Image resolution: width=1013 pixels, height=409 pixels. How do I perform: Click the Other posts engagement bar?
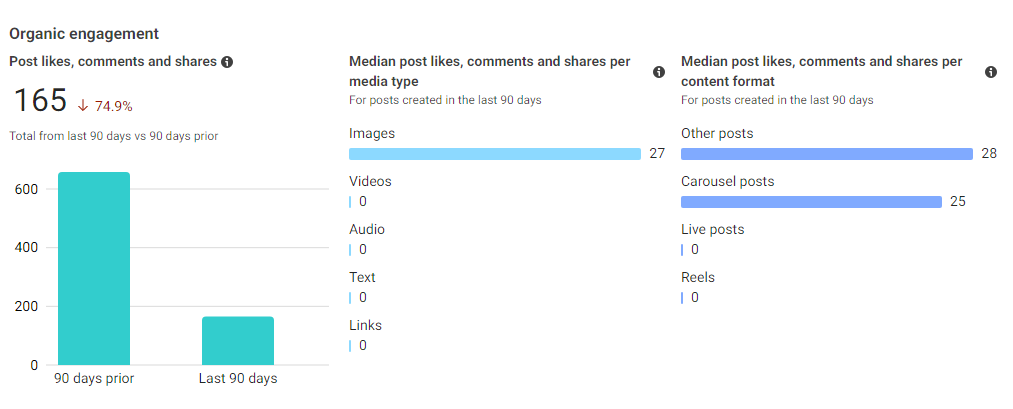pyautogui.click(x=826, y=154)
